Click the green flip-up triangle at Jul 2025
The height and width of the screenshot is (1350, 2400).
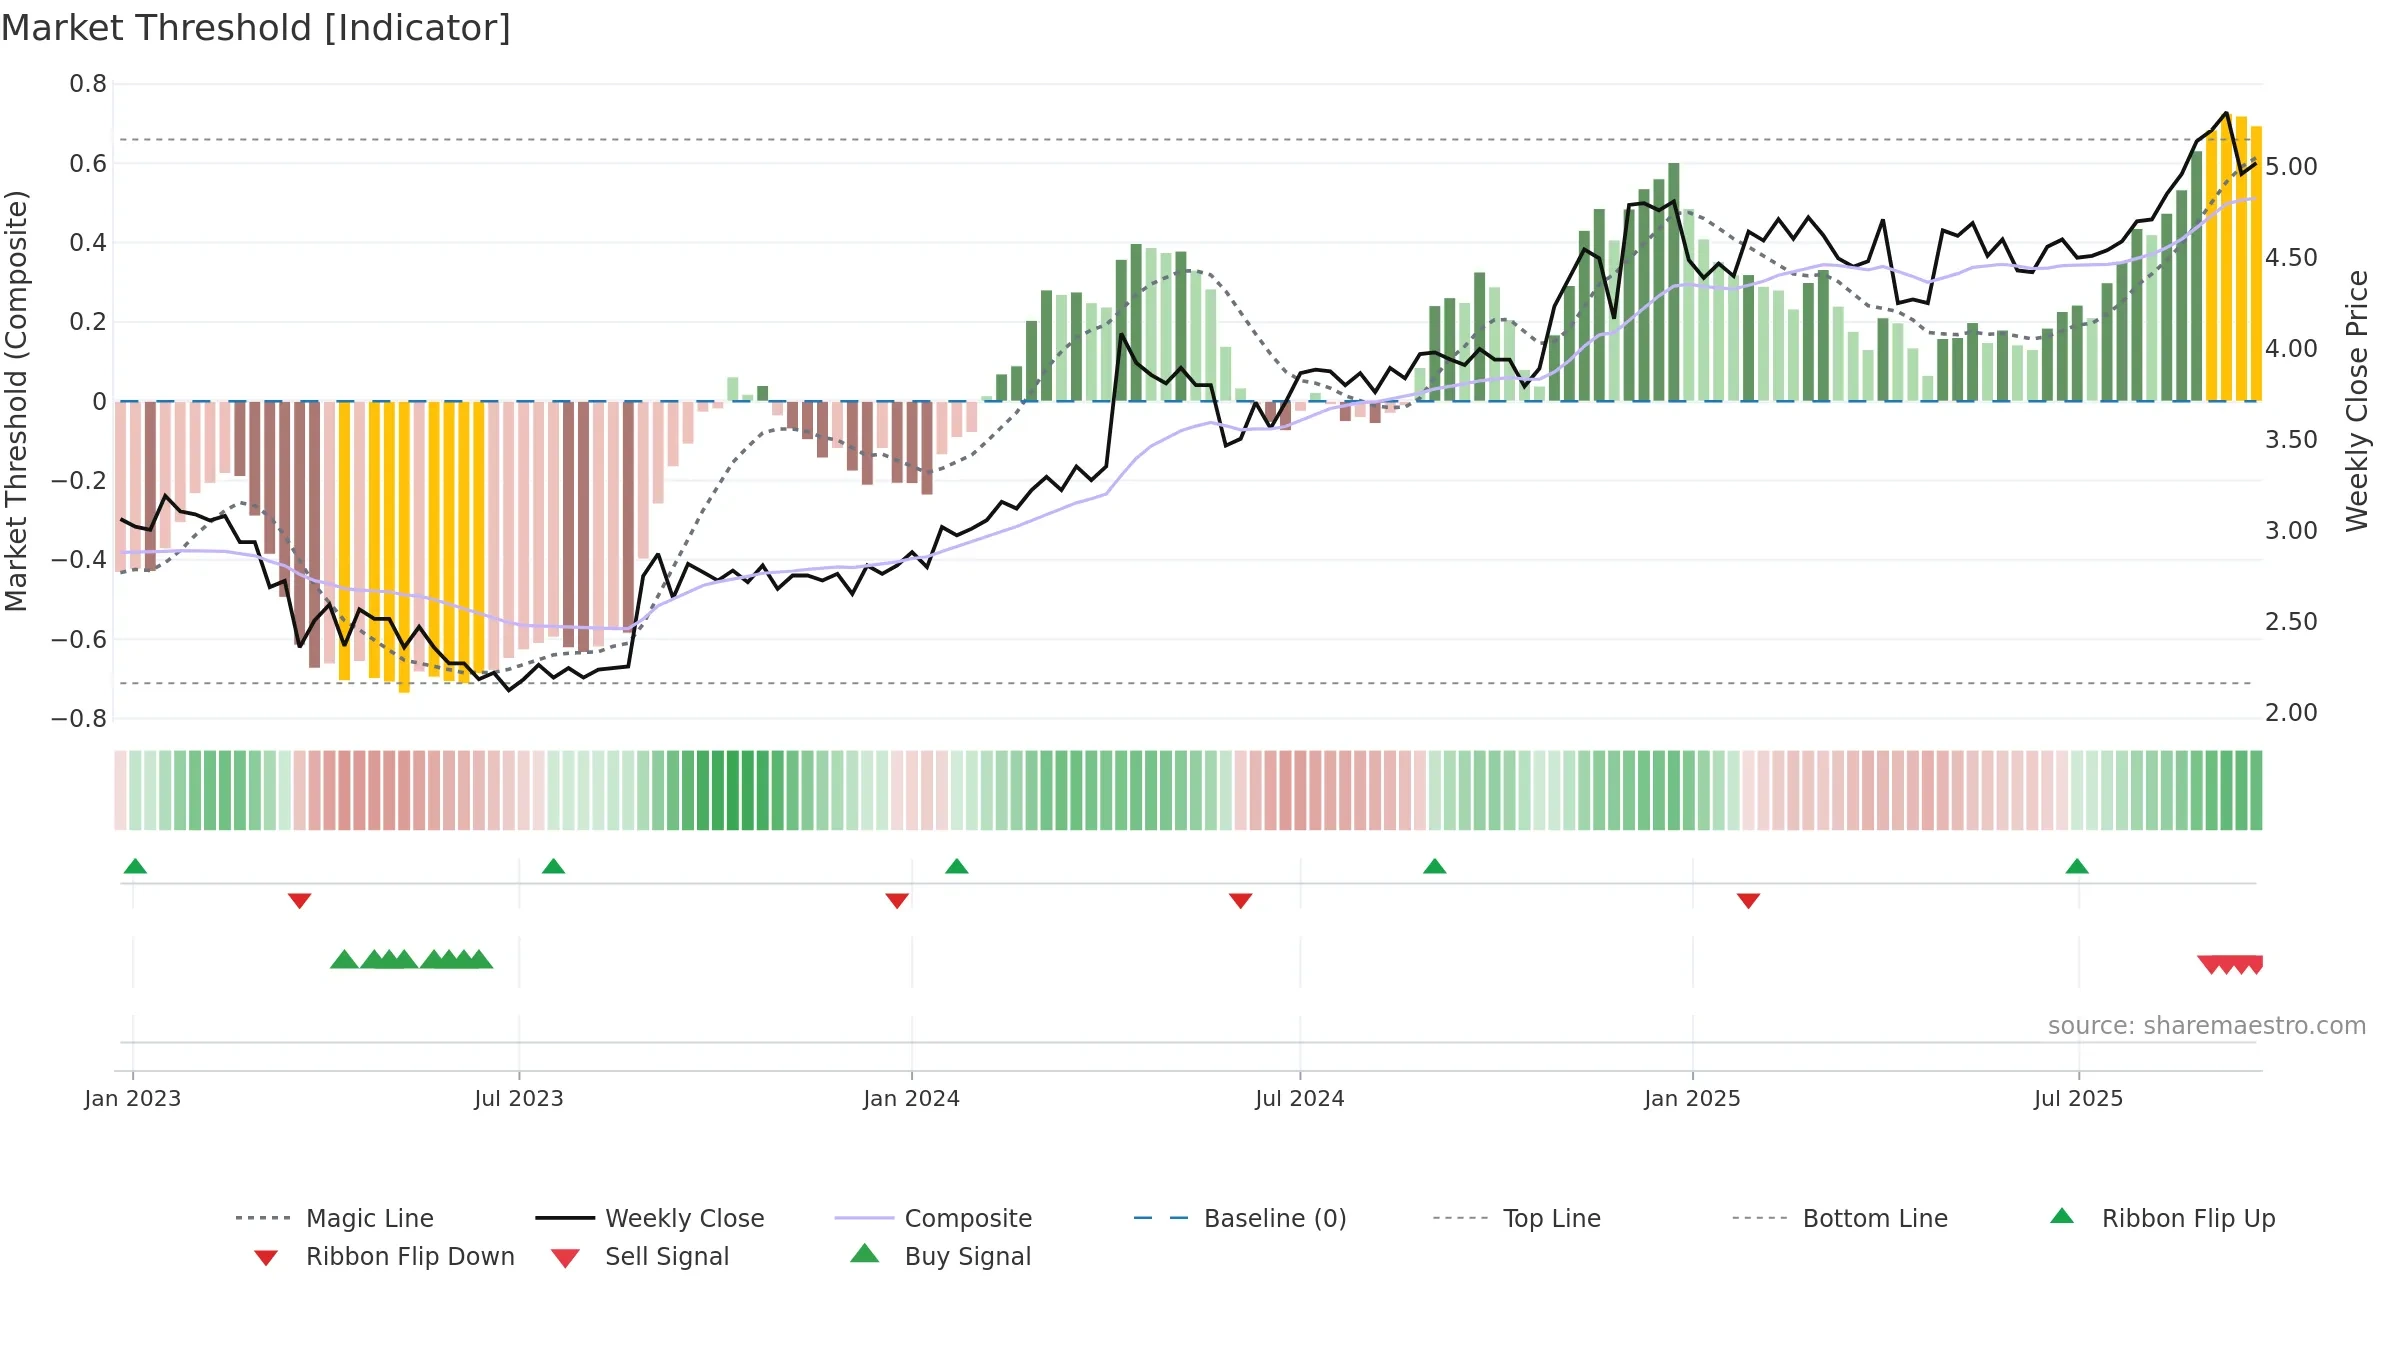click(2076, 866)
